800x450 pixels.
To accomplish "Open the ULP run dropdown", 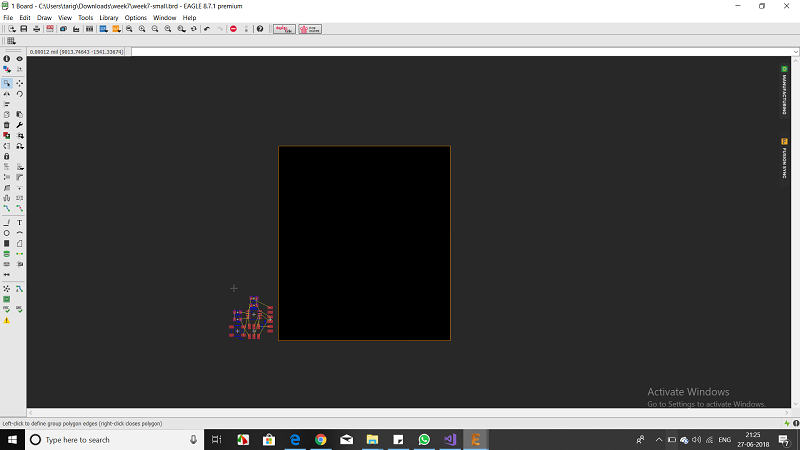I will click(x=116, y=29).
